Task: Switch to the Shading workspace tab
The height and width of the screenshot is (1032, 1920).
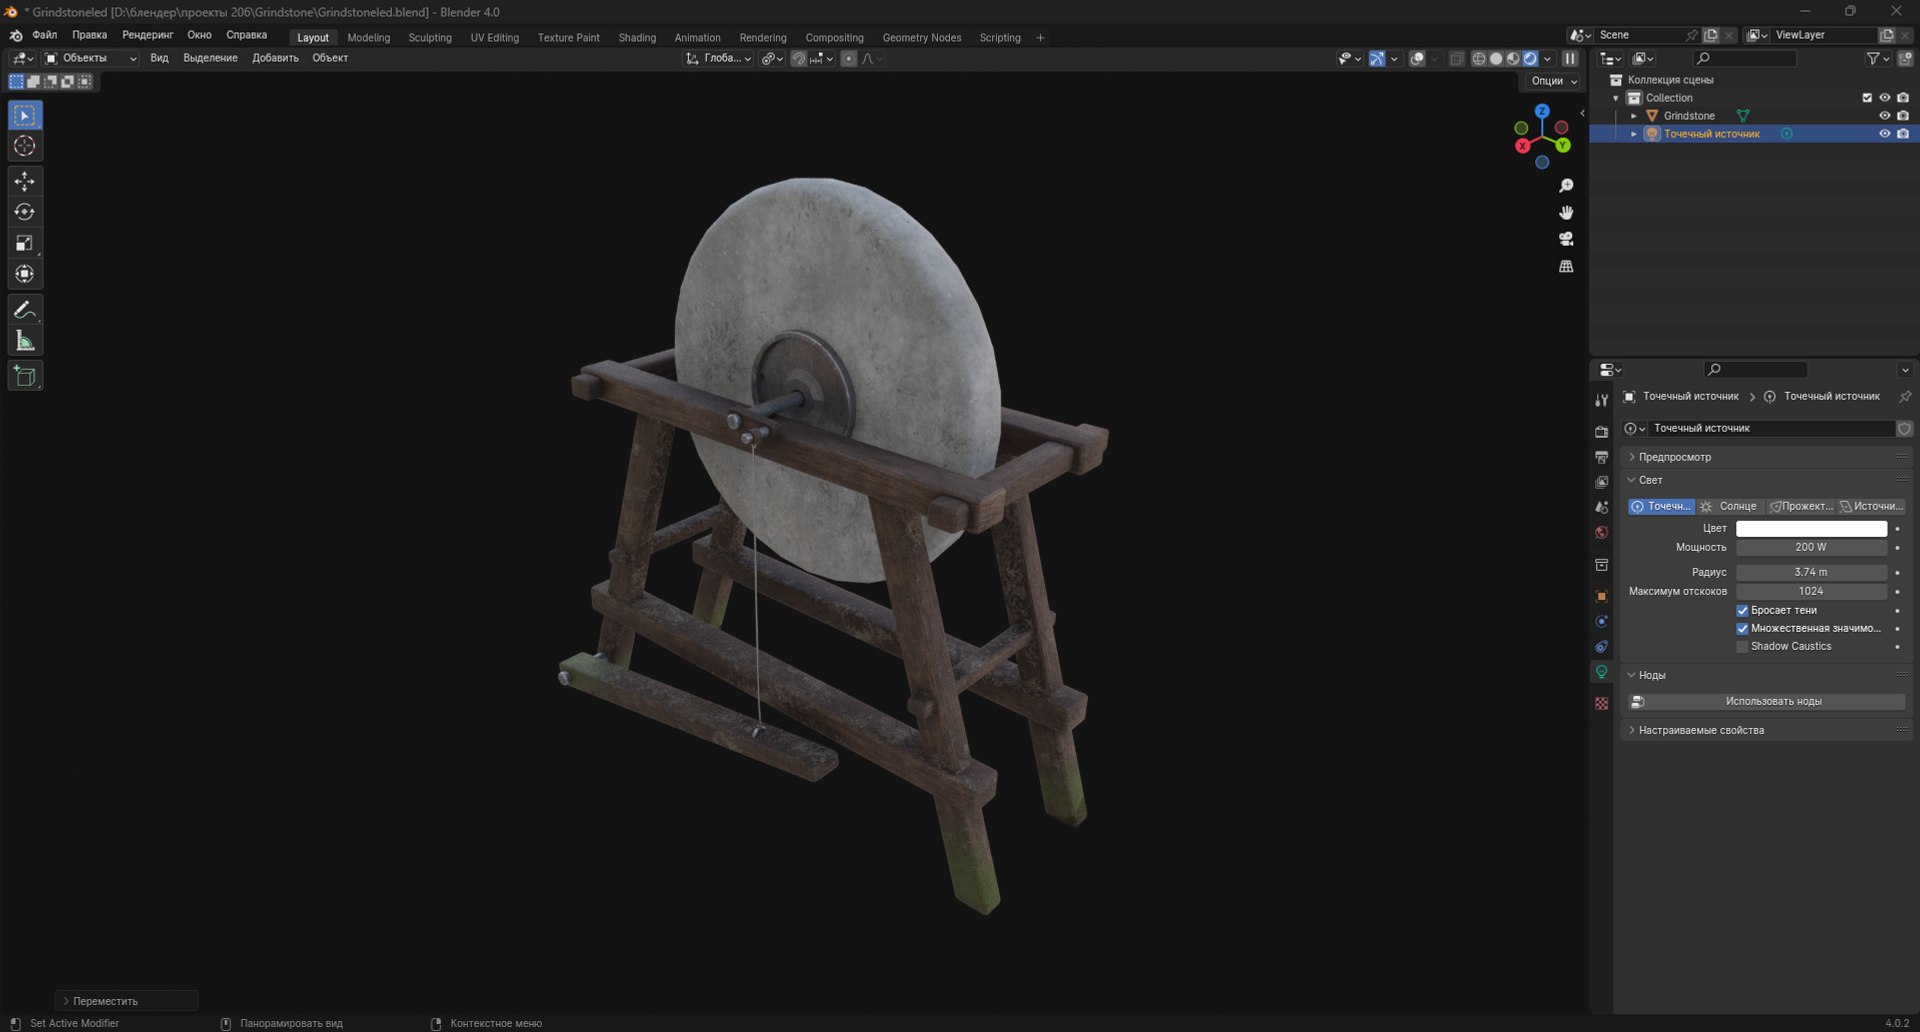Action: tap(637, 38)
